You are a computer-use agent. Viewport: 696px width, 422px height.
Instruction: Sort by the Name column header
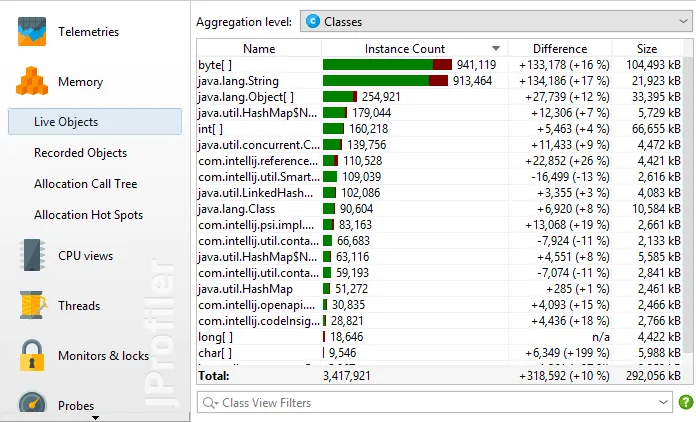coord(259,48)
